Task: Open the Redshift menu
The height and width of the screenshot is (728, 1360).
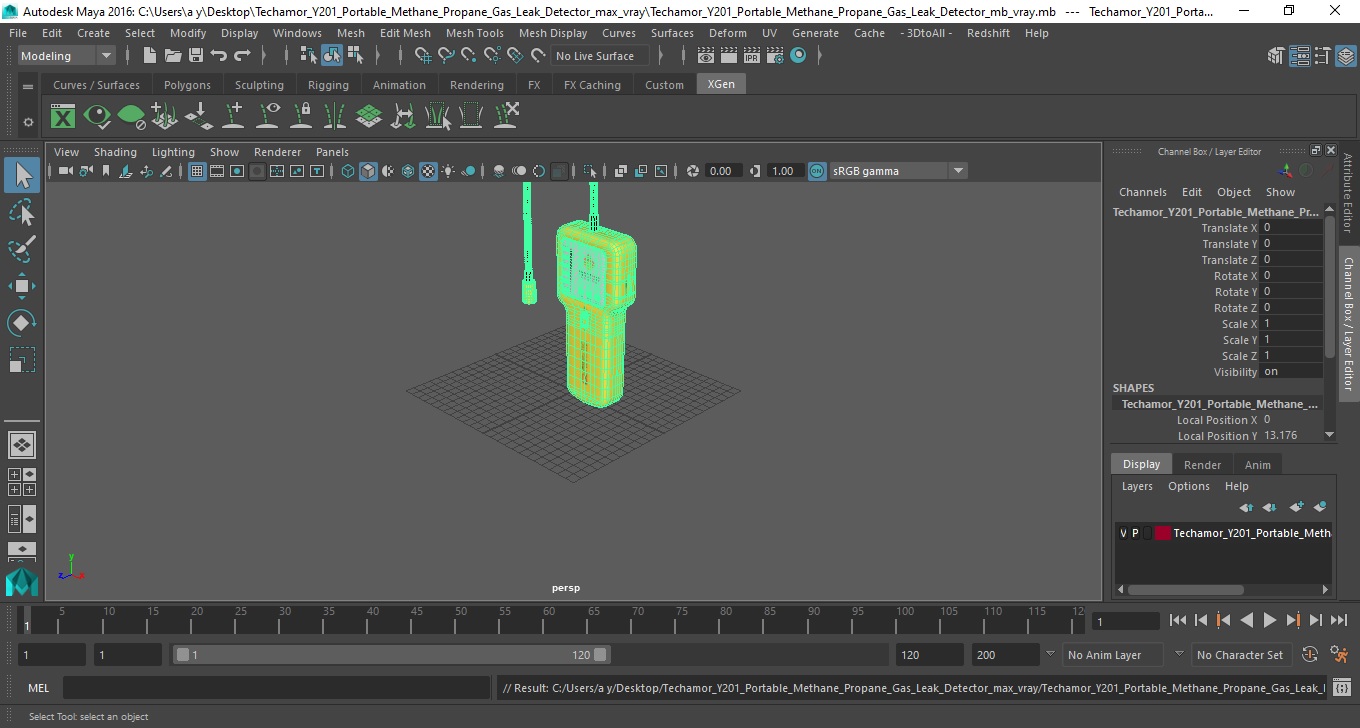Action: (x=988, y=33)
